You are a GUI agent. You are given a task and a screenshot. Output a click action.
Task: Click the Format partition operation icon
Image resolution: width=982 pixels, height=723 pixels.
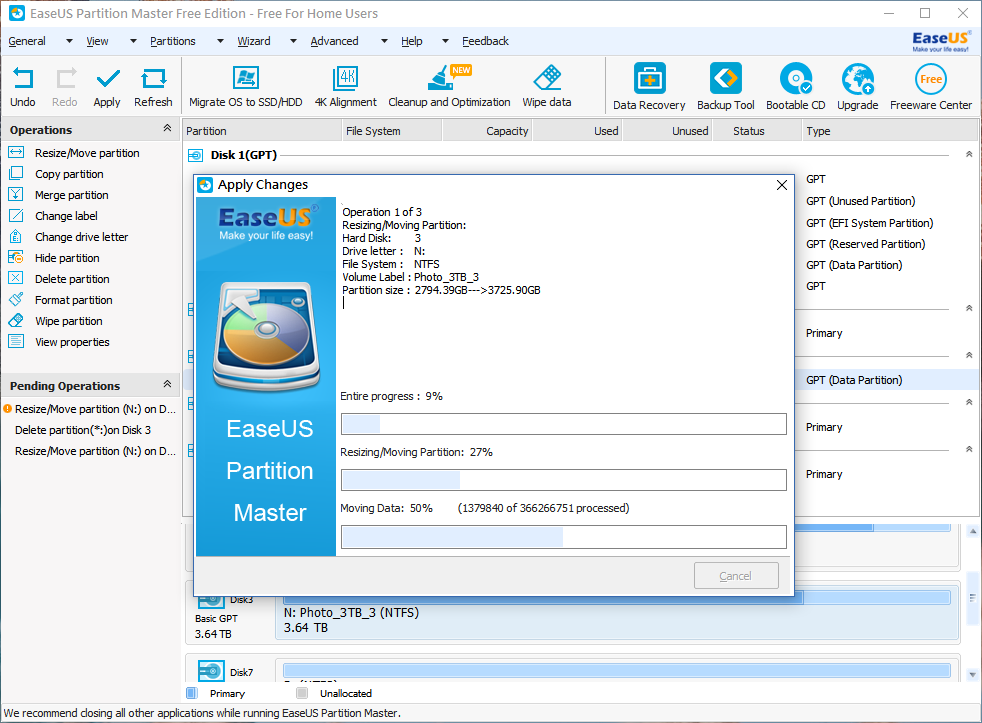pos(16,299)
